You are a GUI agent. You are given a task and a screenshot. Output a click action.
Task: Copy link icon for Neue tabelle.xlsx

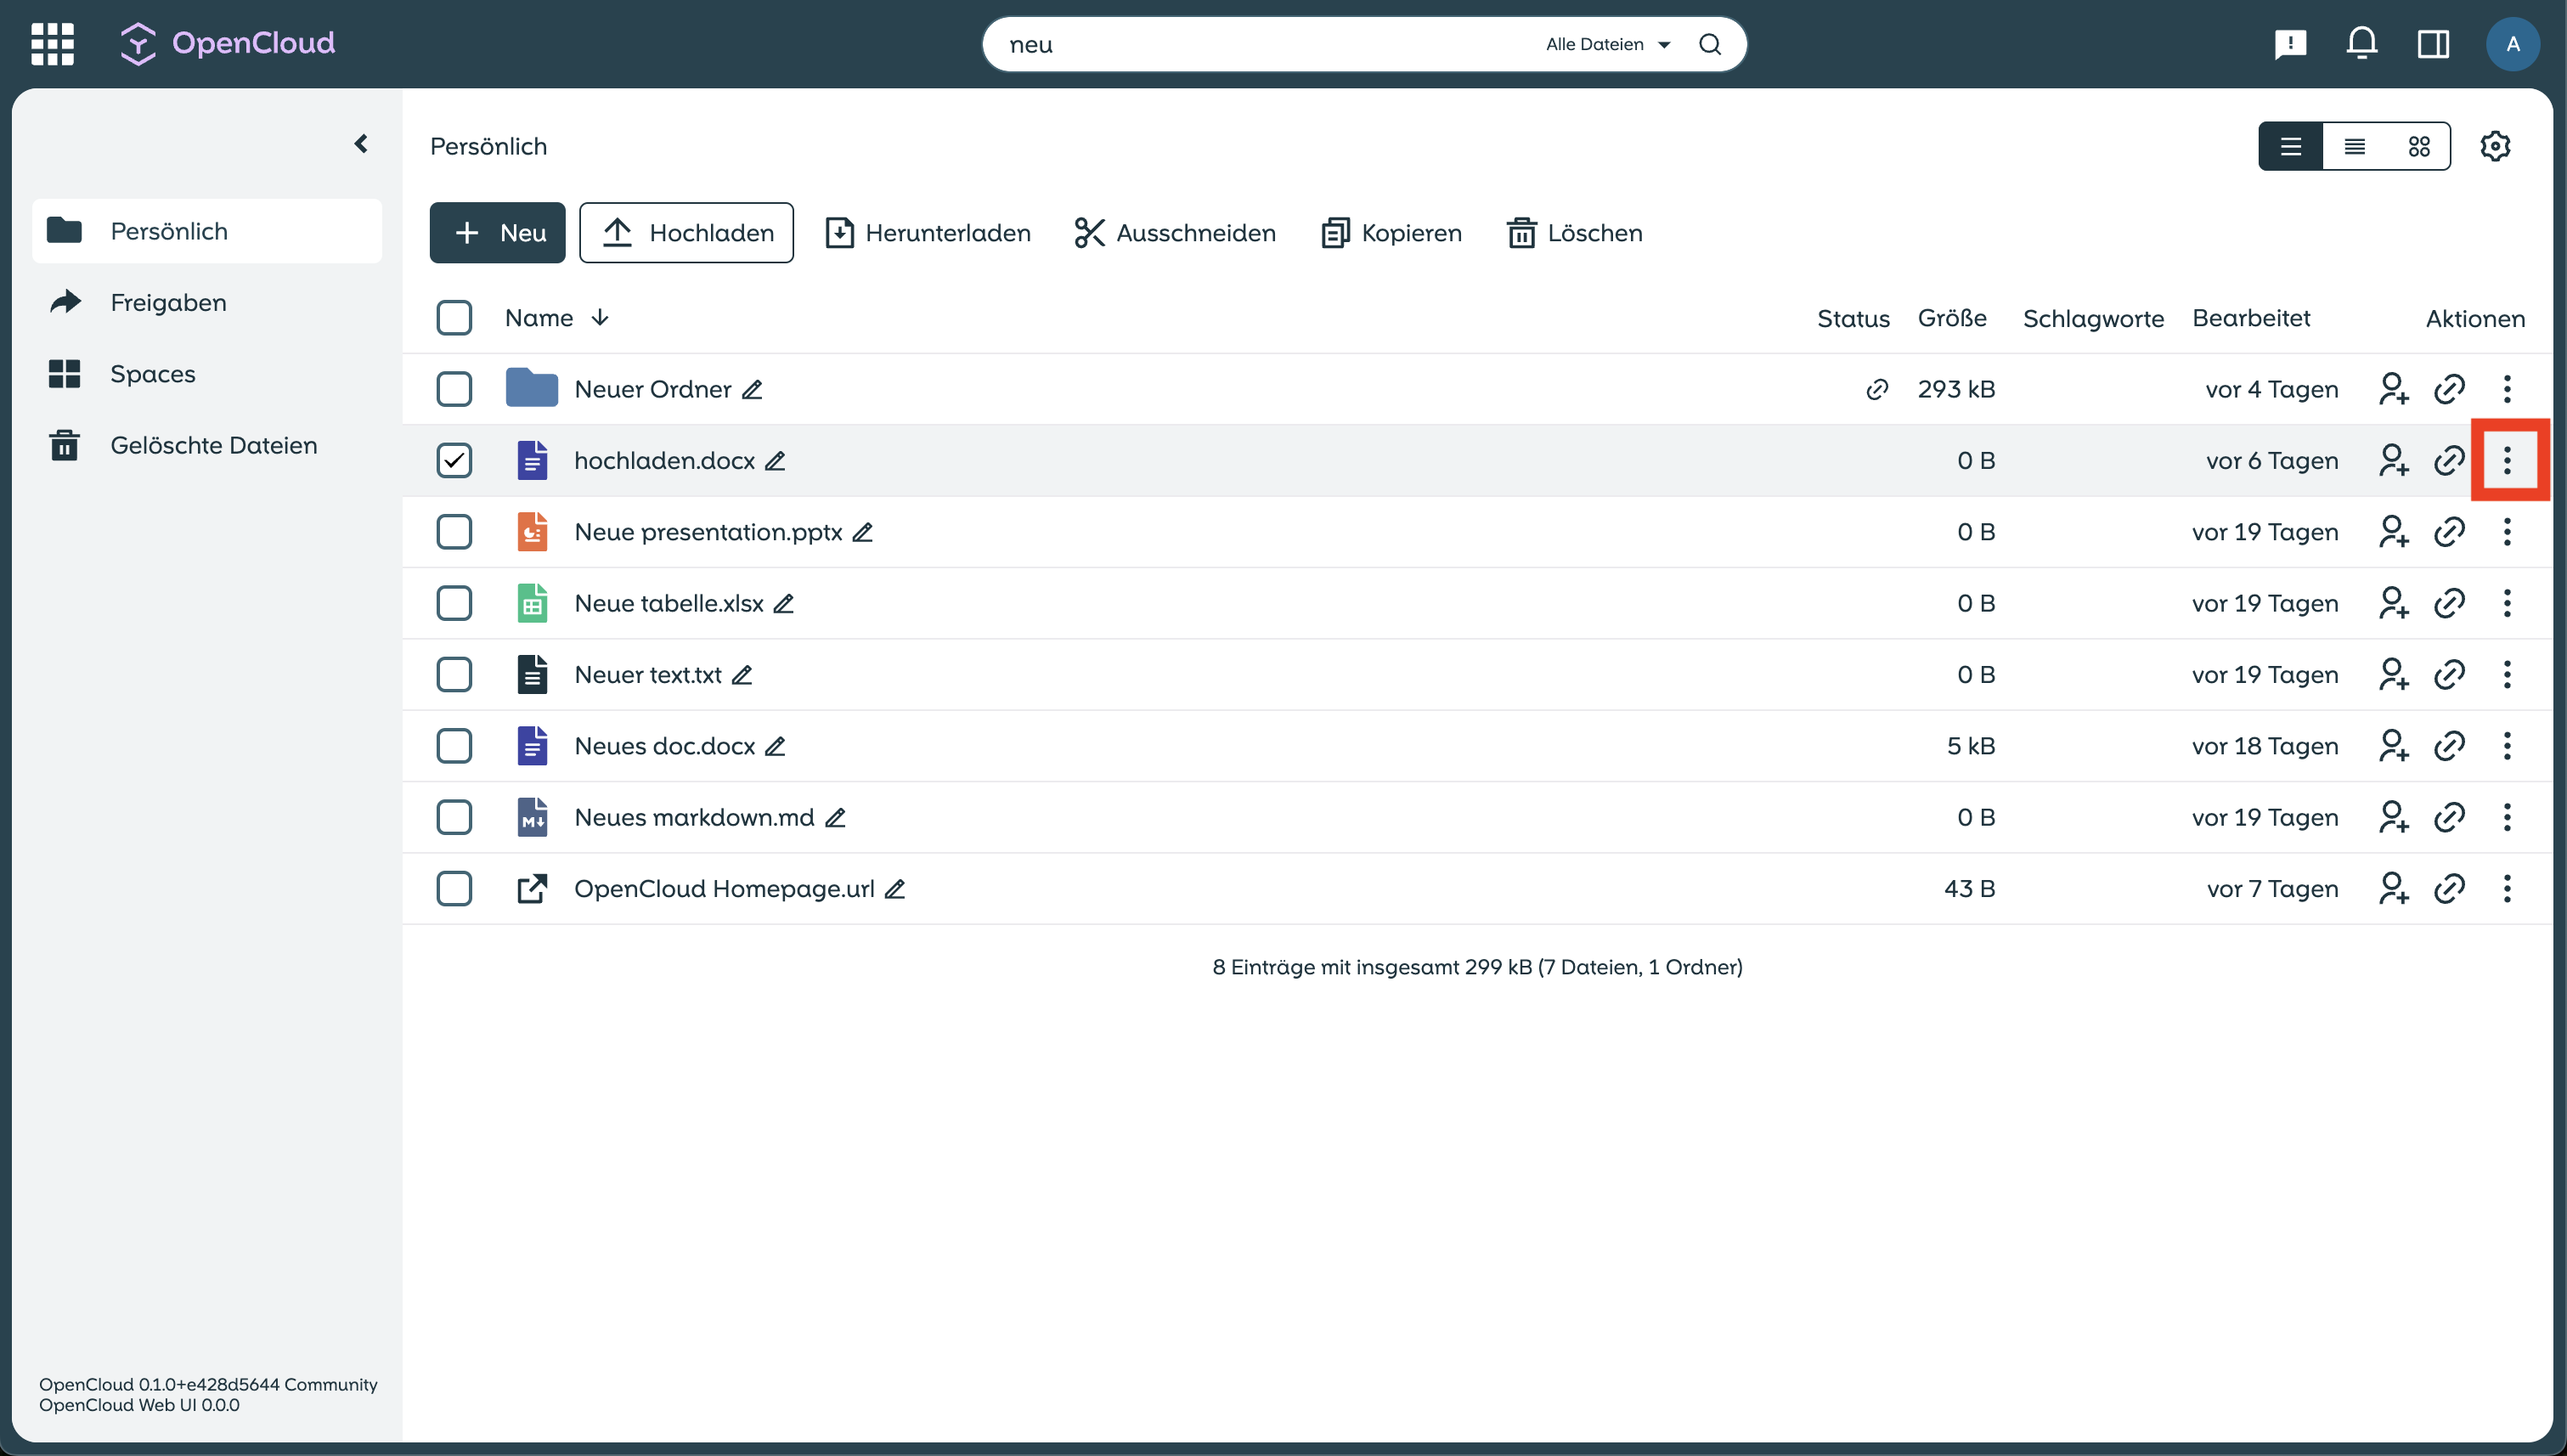pos(2449,603)
